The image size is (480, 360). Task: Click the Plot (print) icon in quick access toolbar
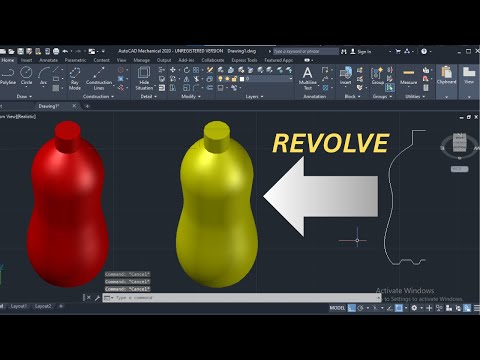(56, 51)
